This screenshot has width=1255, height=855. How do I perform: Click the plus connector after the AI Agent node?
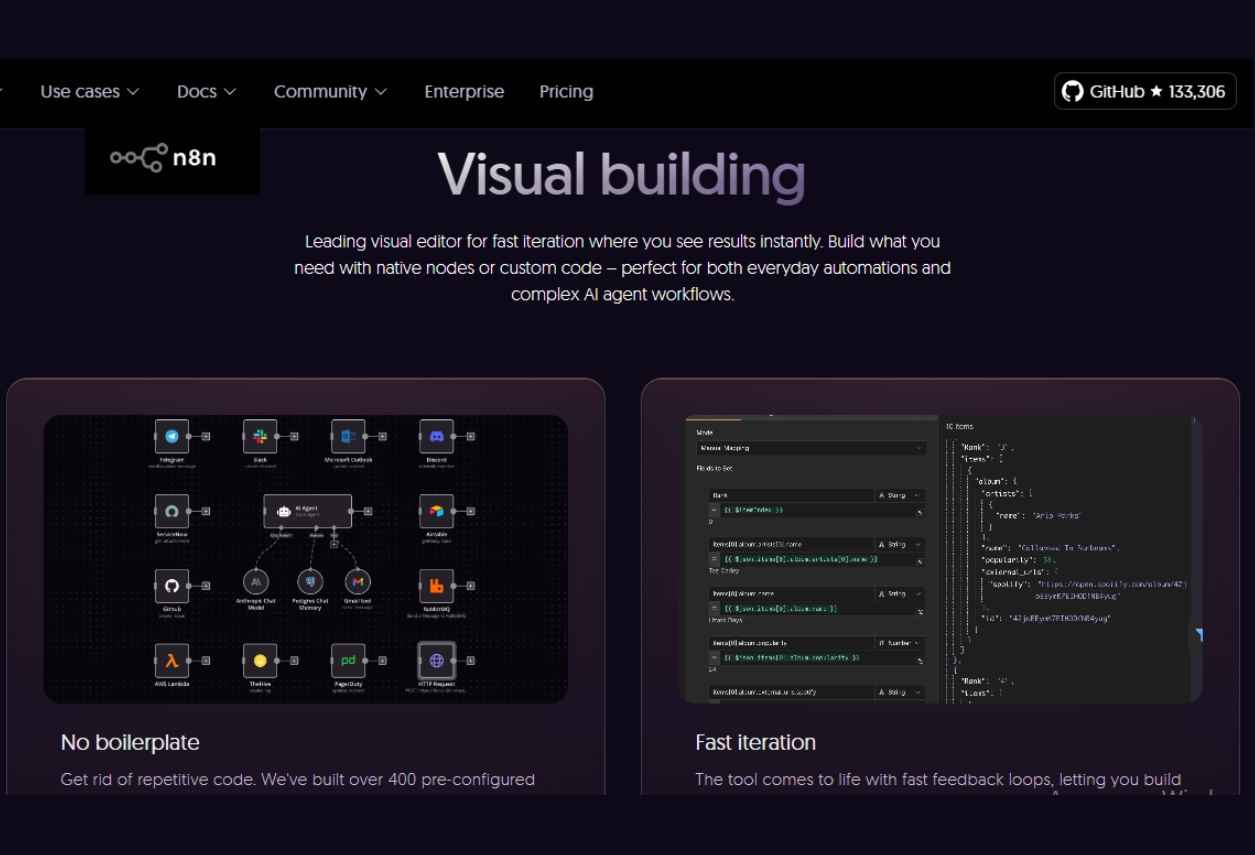tap(368, 511)
